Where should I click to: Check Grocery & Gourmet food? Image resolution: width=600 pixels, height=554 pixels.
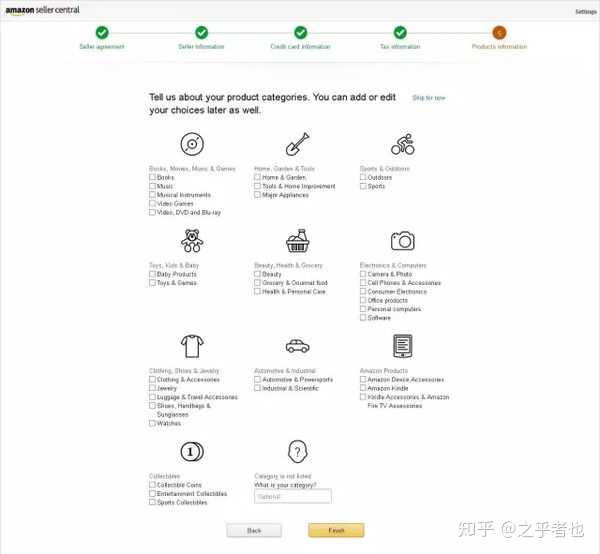coord(258,283)
